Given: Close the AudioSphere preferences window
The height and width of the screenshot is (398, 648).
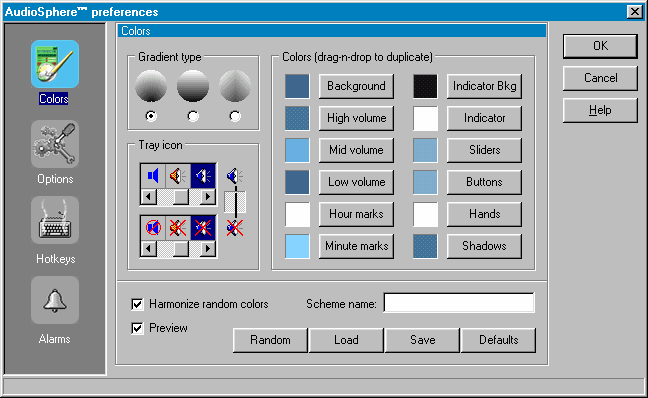Looking at the screenshot, I should point(634,12).
